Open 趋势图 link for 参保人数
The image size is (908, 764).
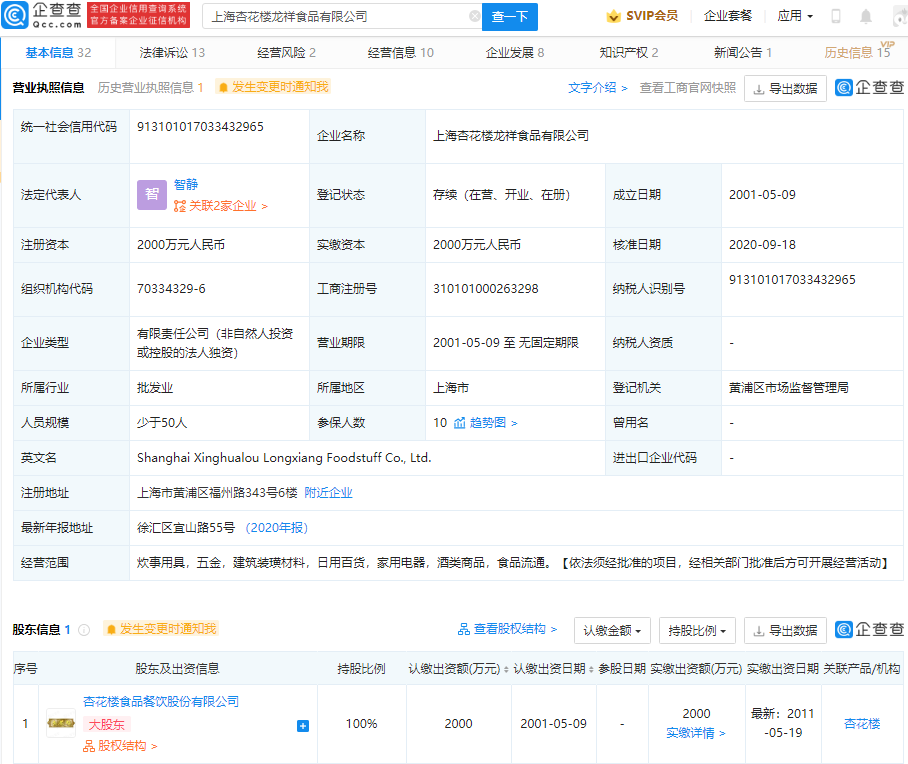pos(493,423)
